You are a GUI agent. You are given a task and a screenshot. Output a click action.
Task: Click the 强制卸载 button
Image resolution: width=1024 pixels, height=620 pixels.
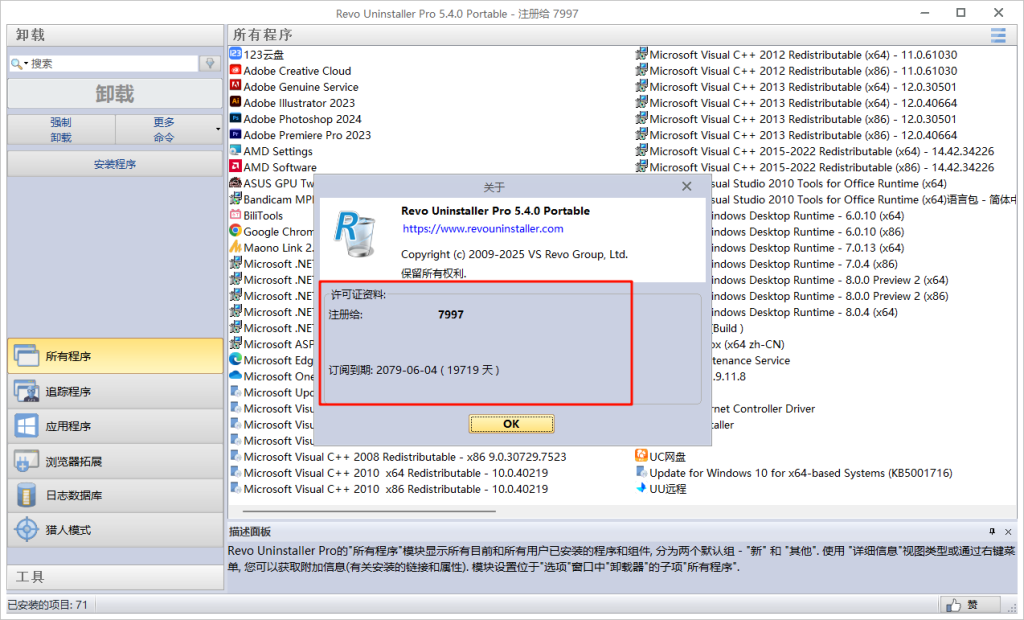[61, 129]
